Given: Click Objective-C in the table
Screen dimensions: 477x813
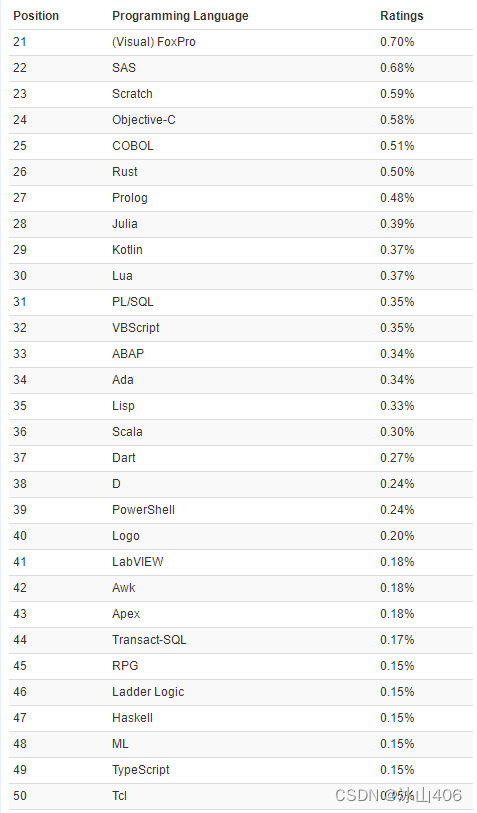Looking at the screenshot, I should [144, 120].
